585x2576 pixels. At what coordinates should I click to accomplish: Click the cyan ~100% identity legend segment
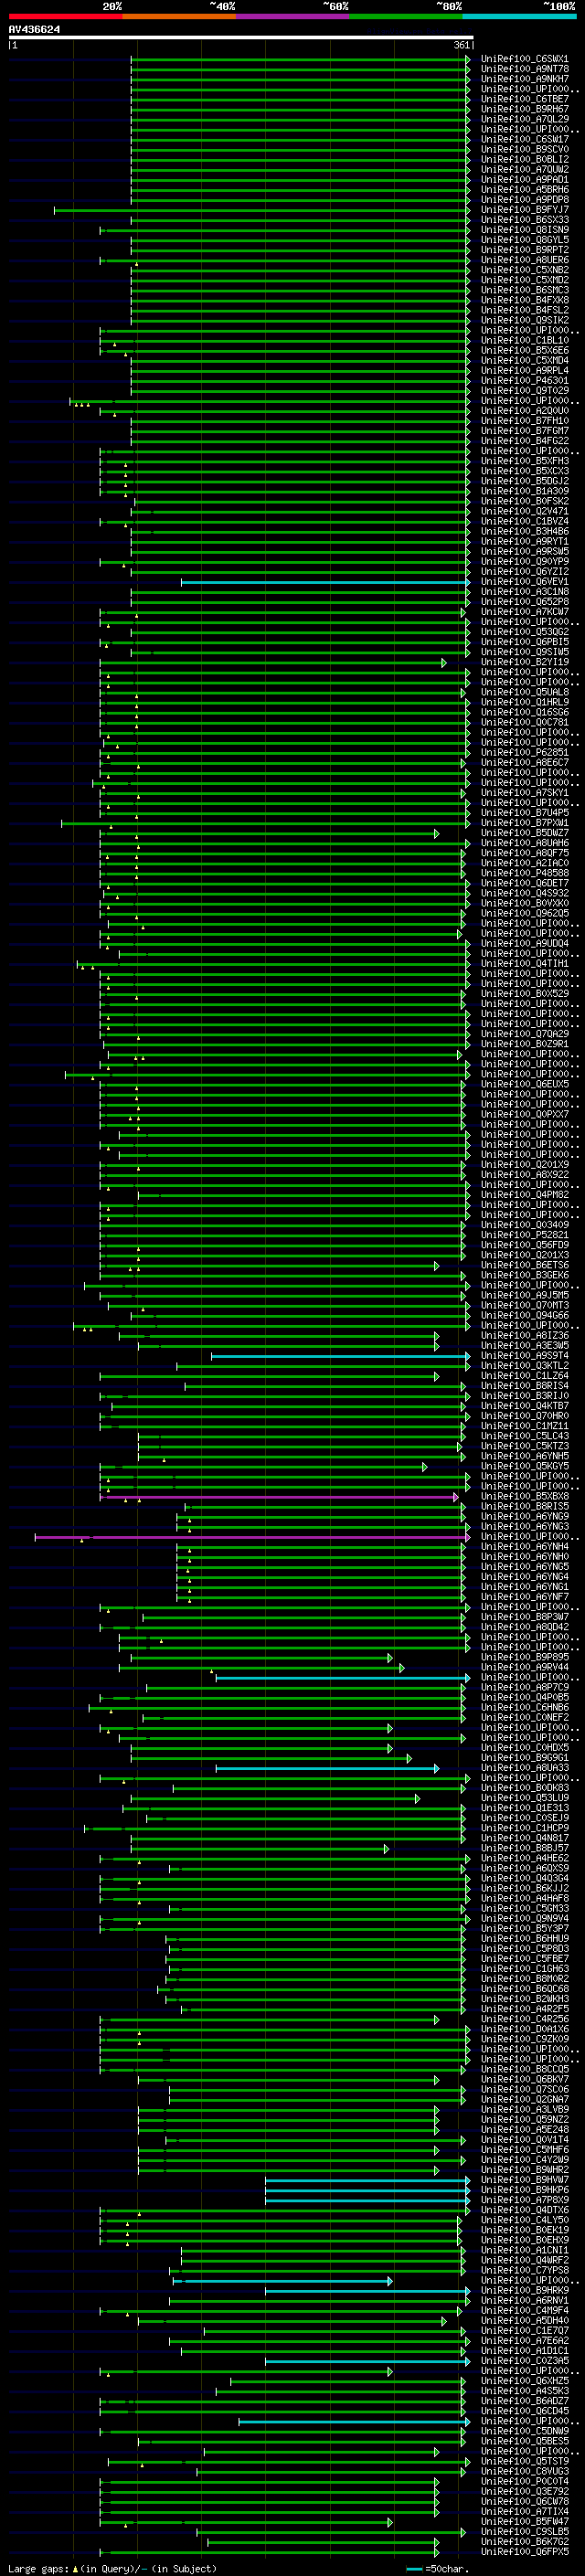[520, 16]
